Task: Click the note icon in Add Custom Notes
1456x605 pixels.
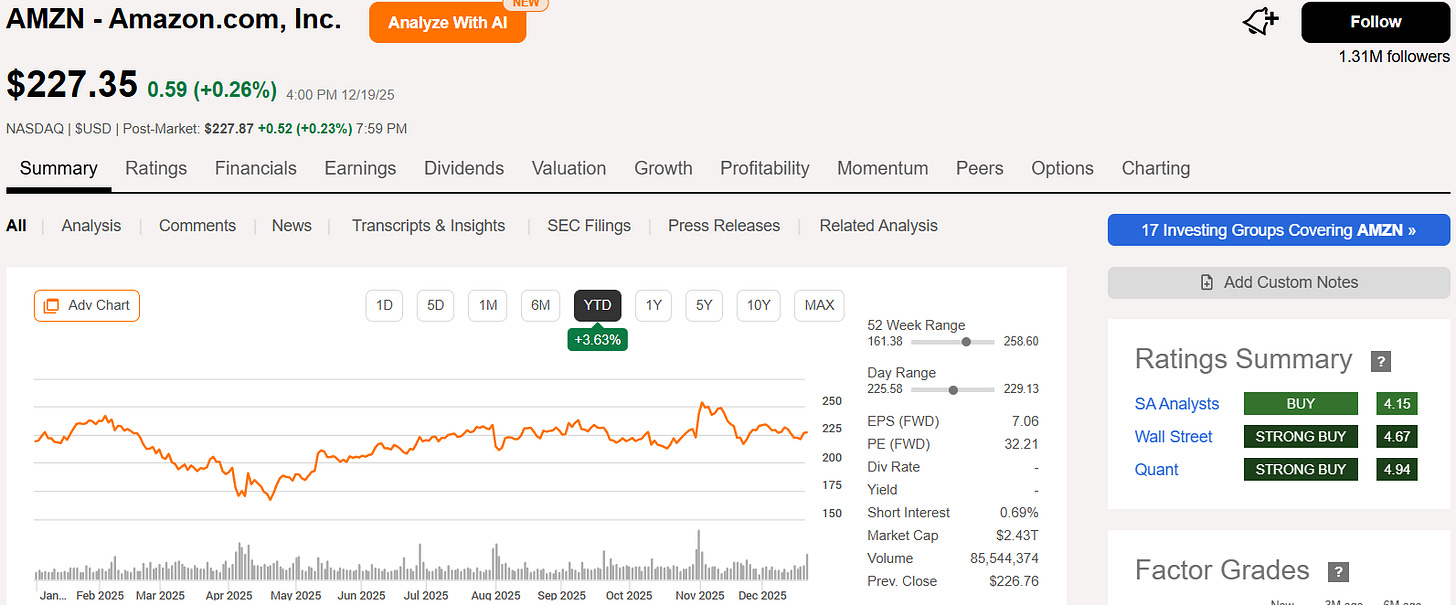Action: [1207, 282]
